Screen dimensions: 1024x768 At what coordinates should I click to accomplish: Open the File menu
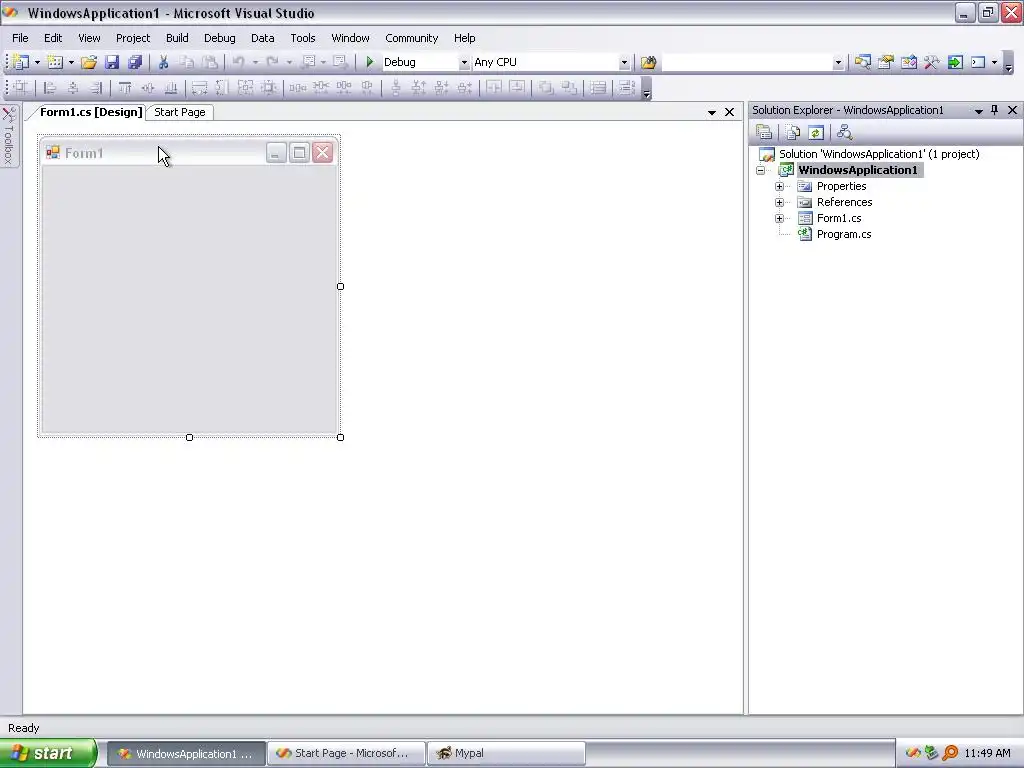[20, 38]
